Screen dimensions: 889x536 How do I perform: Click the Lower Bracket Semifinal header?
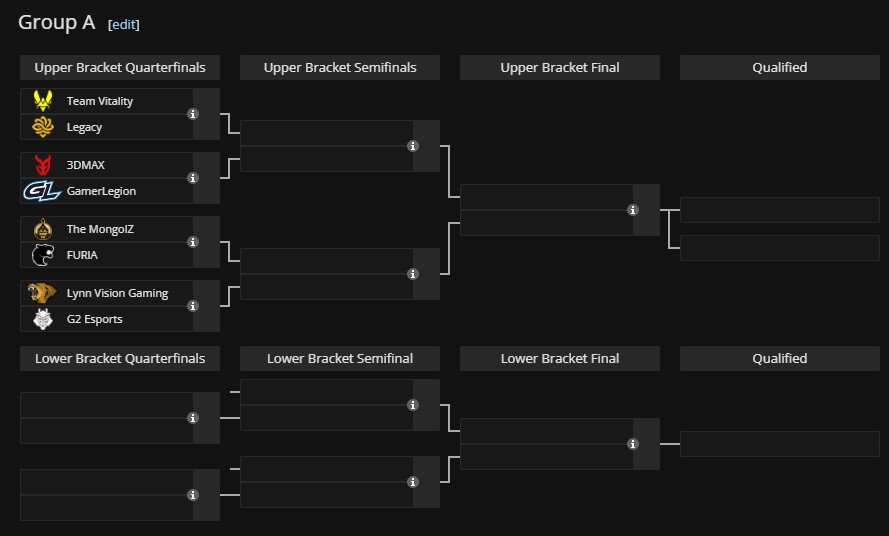pyautogui.click(x=340, y=358)
